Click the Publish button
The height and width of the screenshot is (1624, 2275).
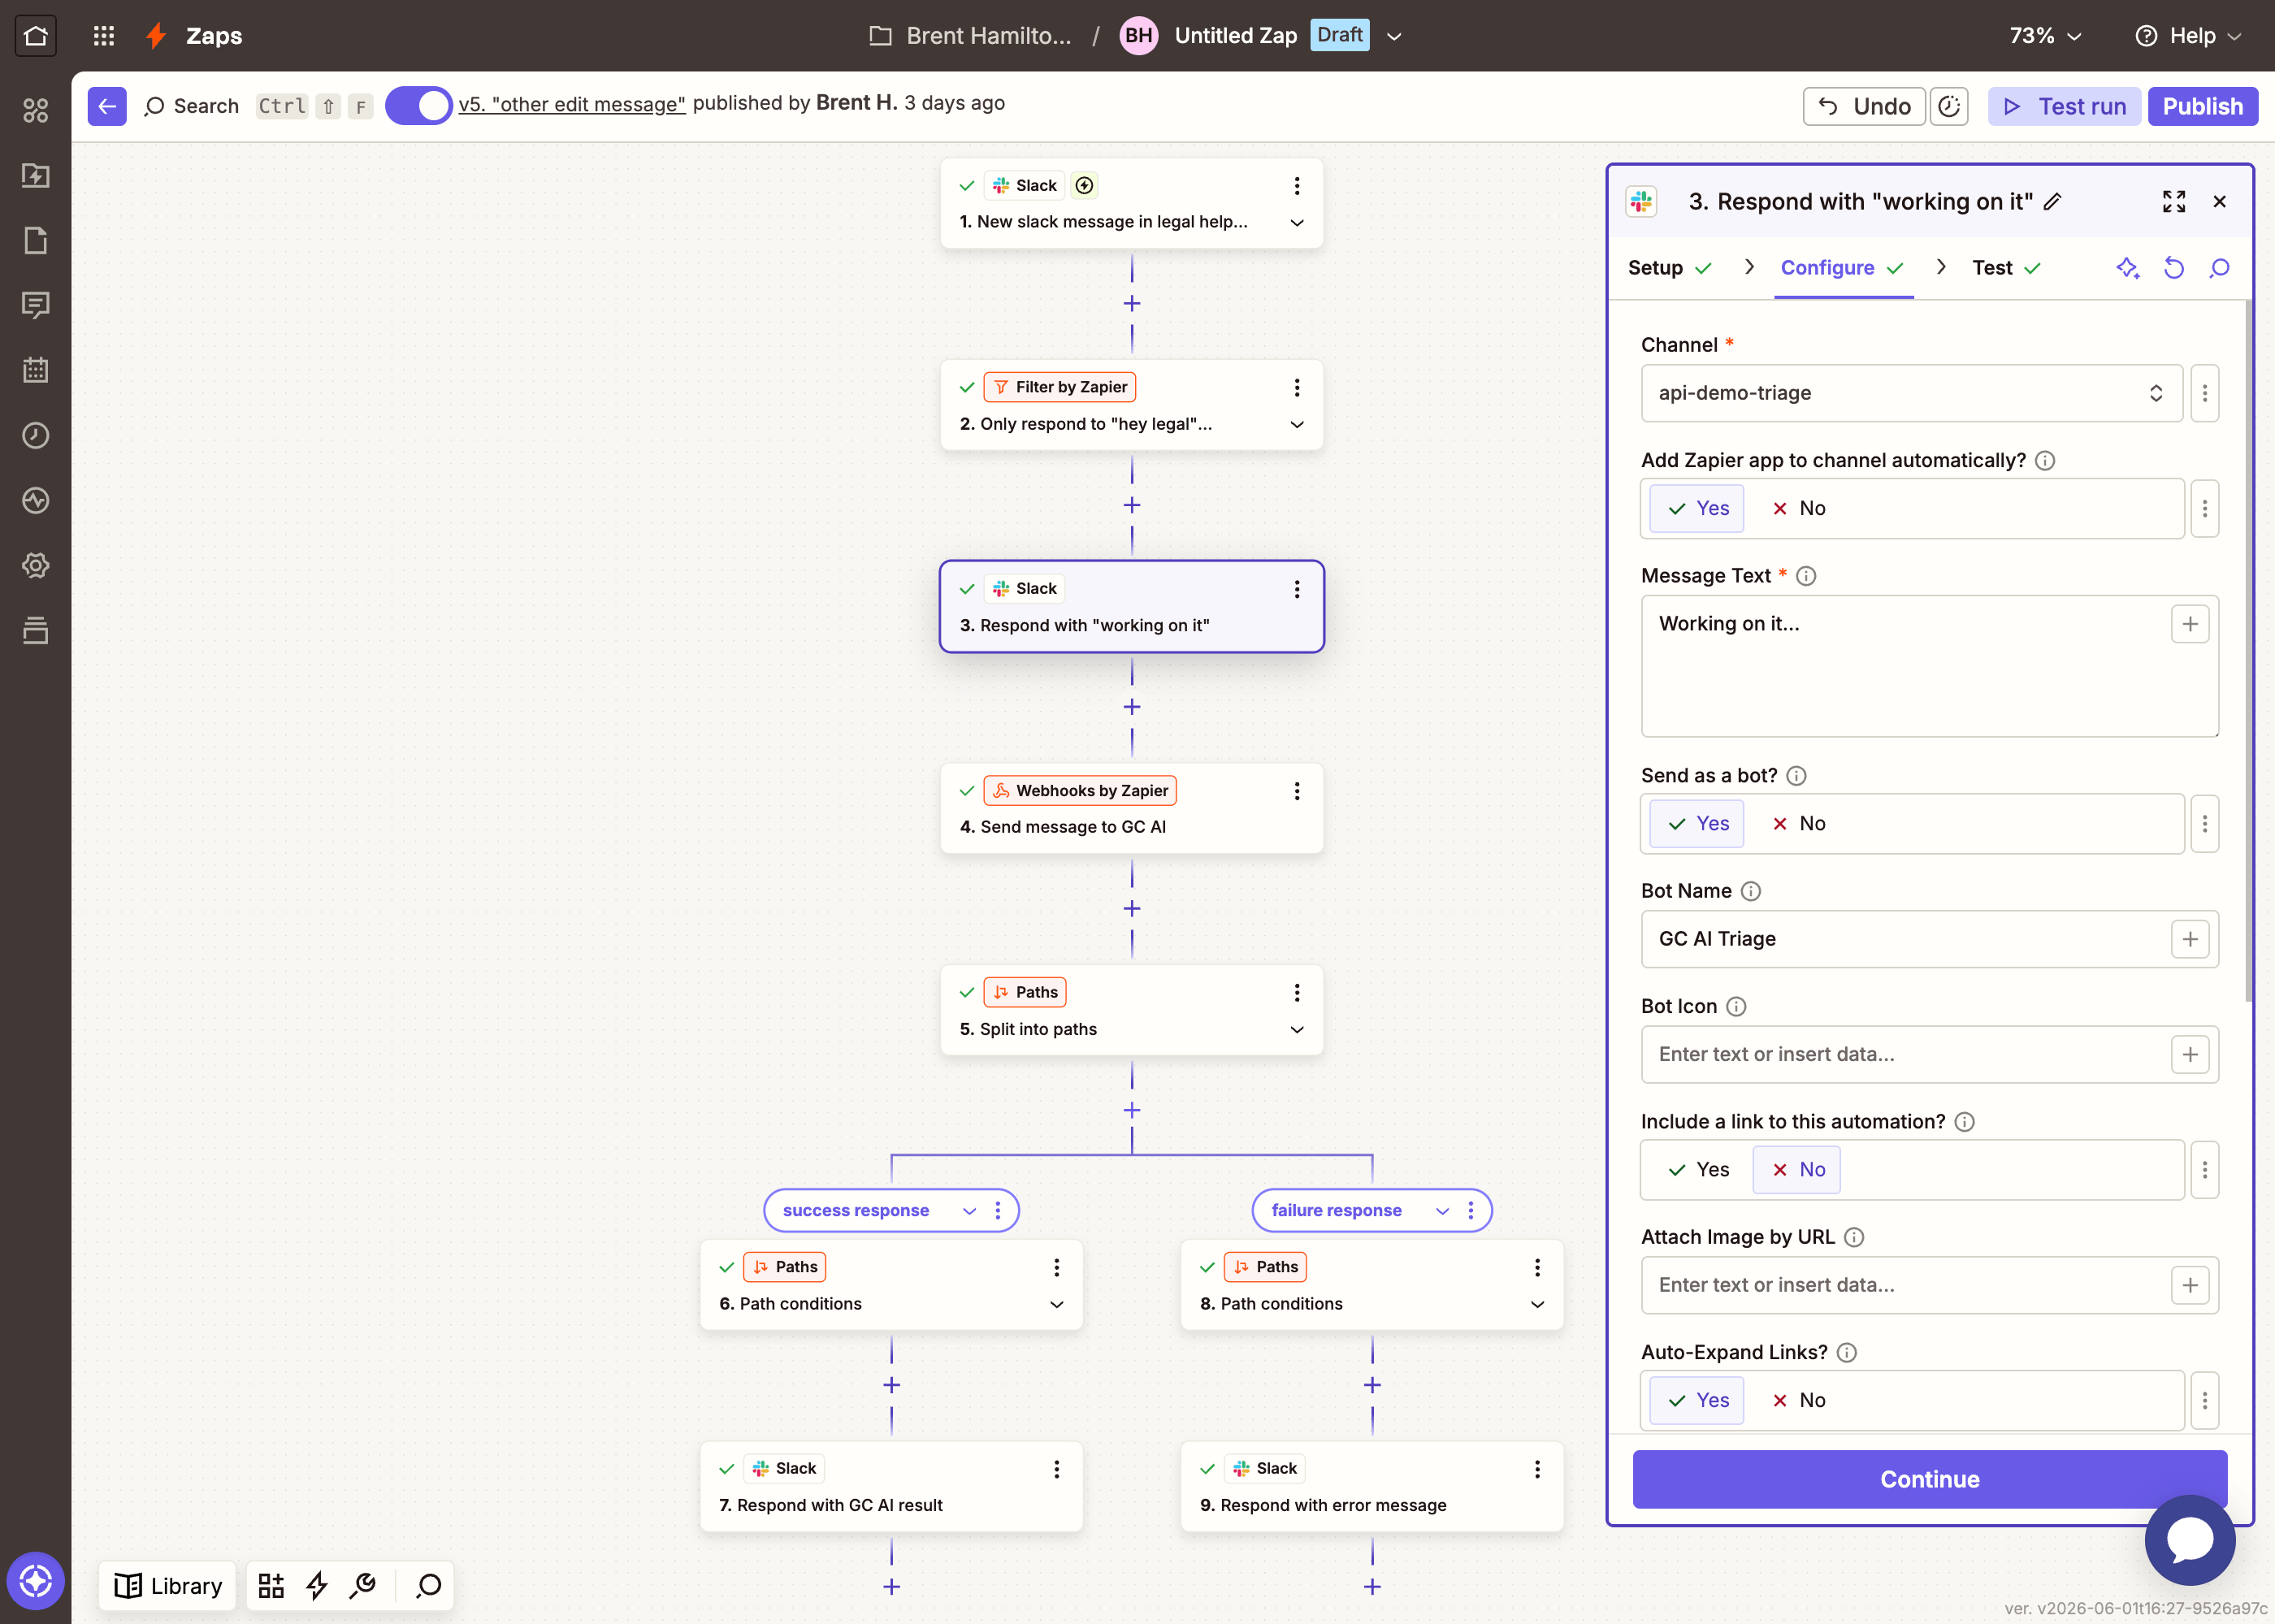coord(2203,106)
